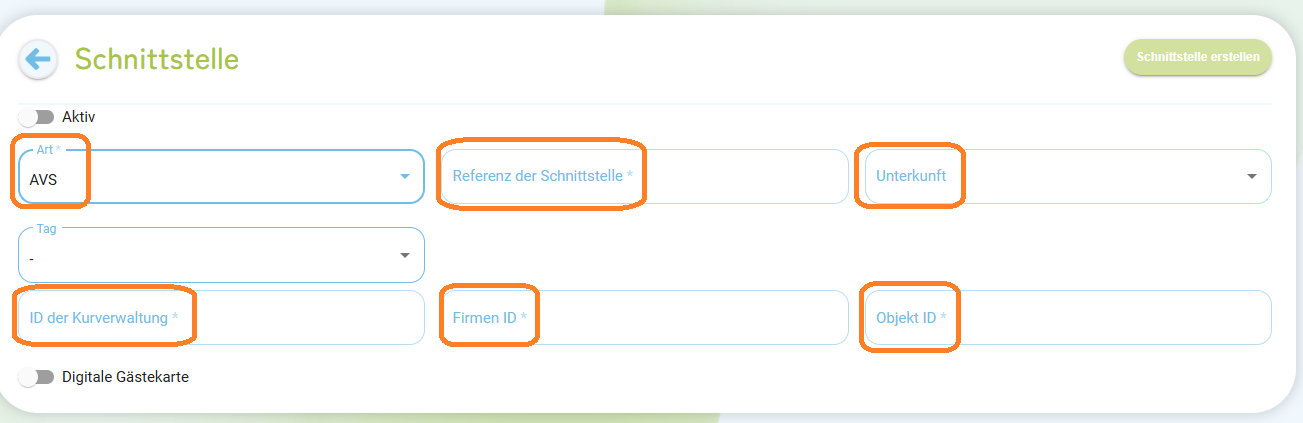Click the Schnittstelle page heading

157,59
